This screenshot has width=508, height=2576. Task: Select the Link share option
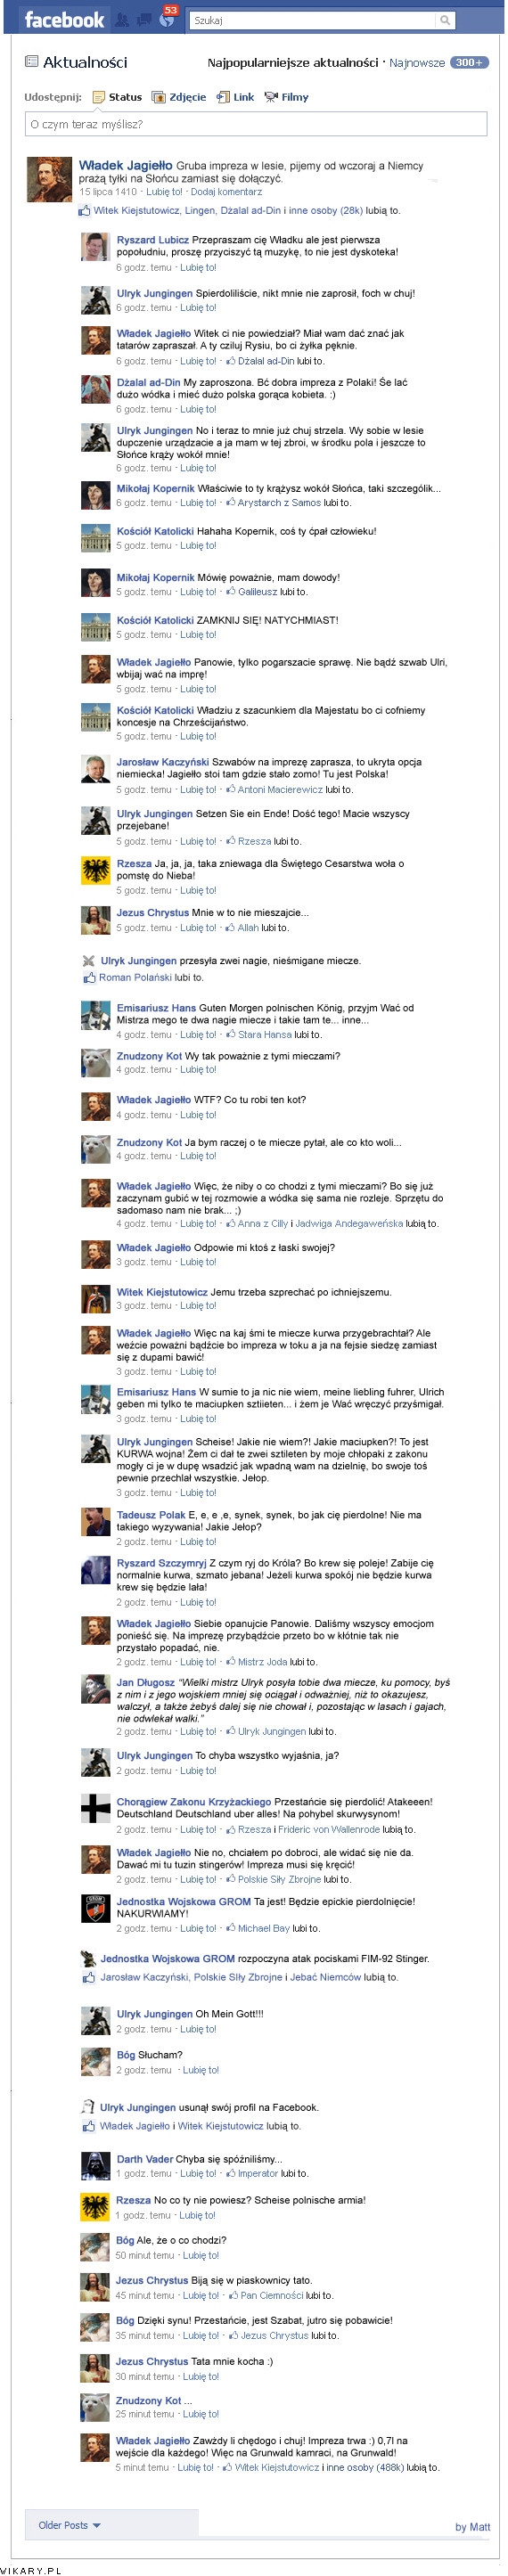click(236, 97)
